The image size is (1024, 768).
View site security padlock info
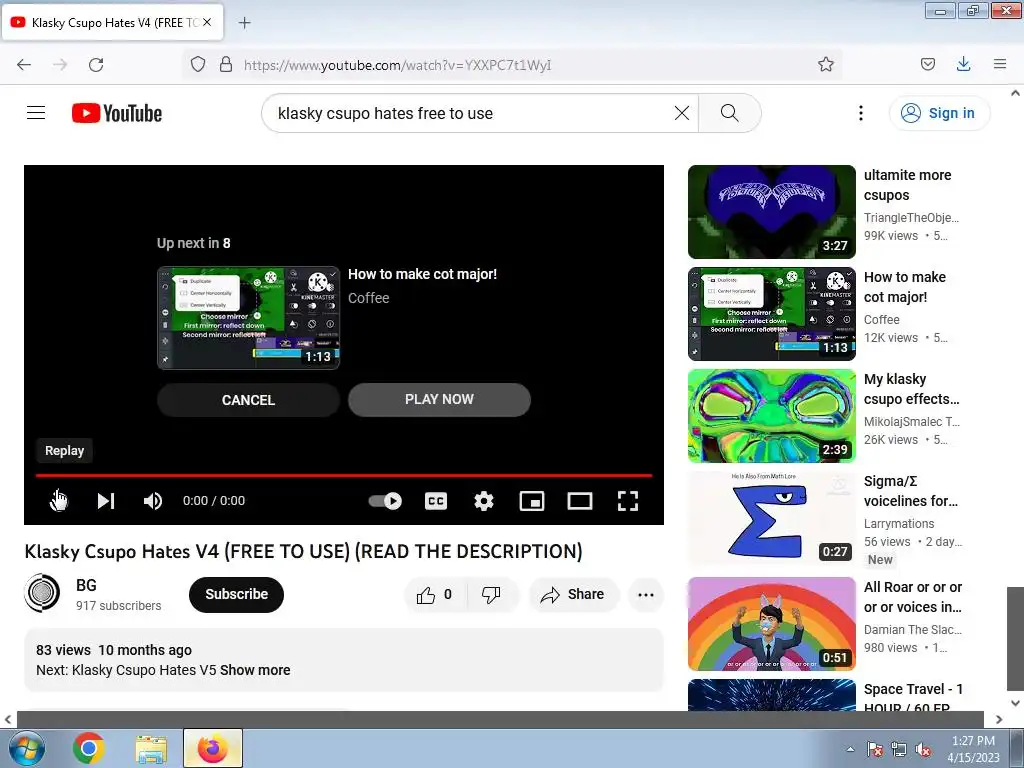(226, 65)
